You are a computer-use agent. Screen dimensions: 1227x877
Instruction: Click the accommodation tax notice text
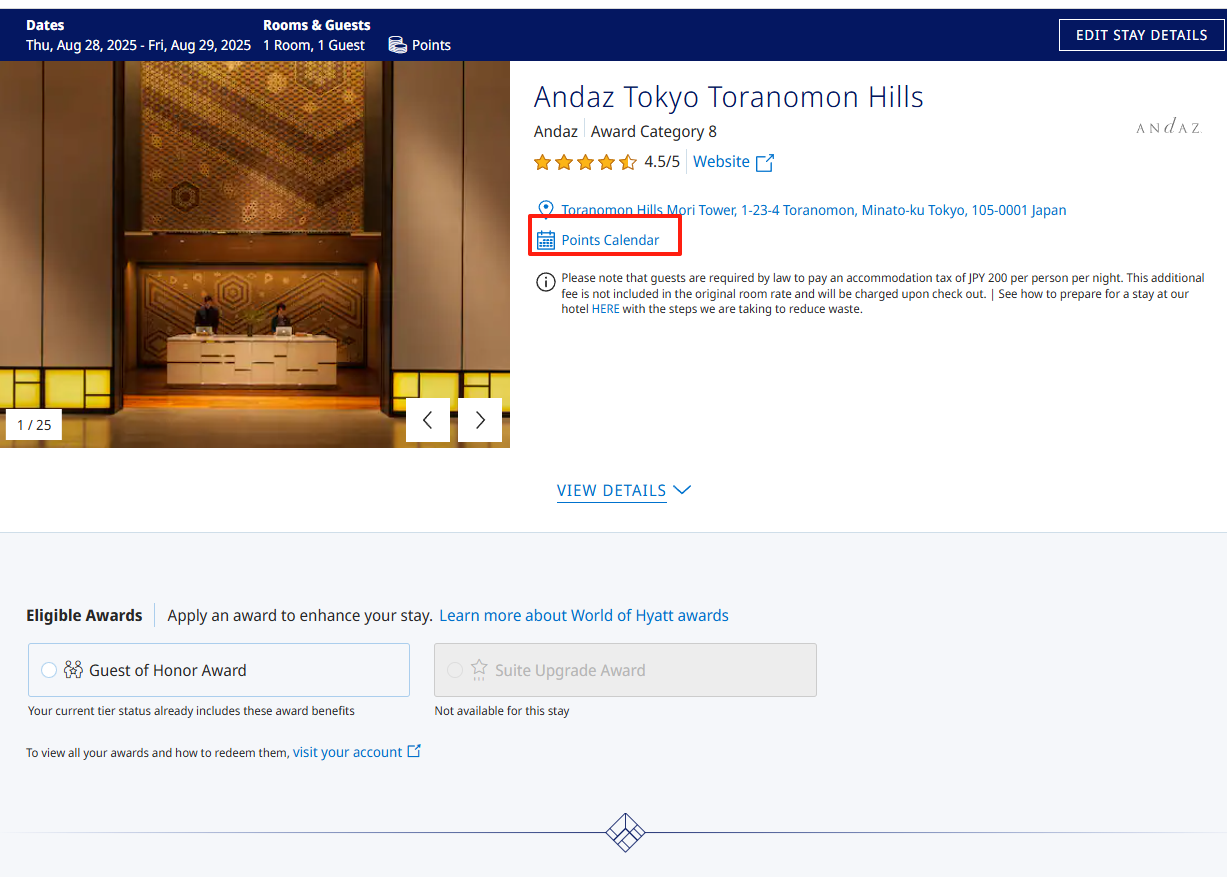(x=883, y=293)
